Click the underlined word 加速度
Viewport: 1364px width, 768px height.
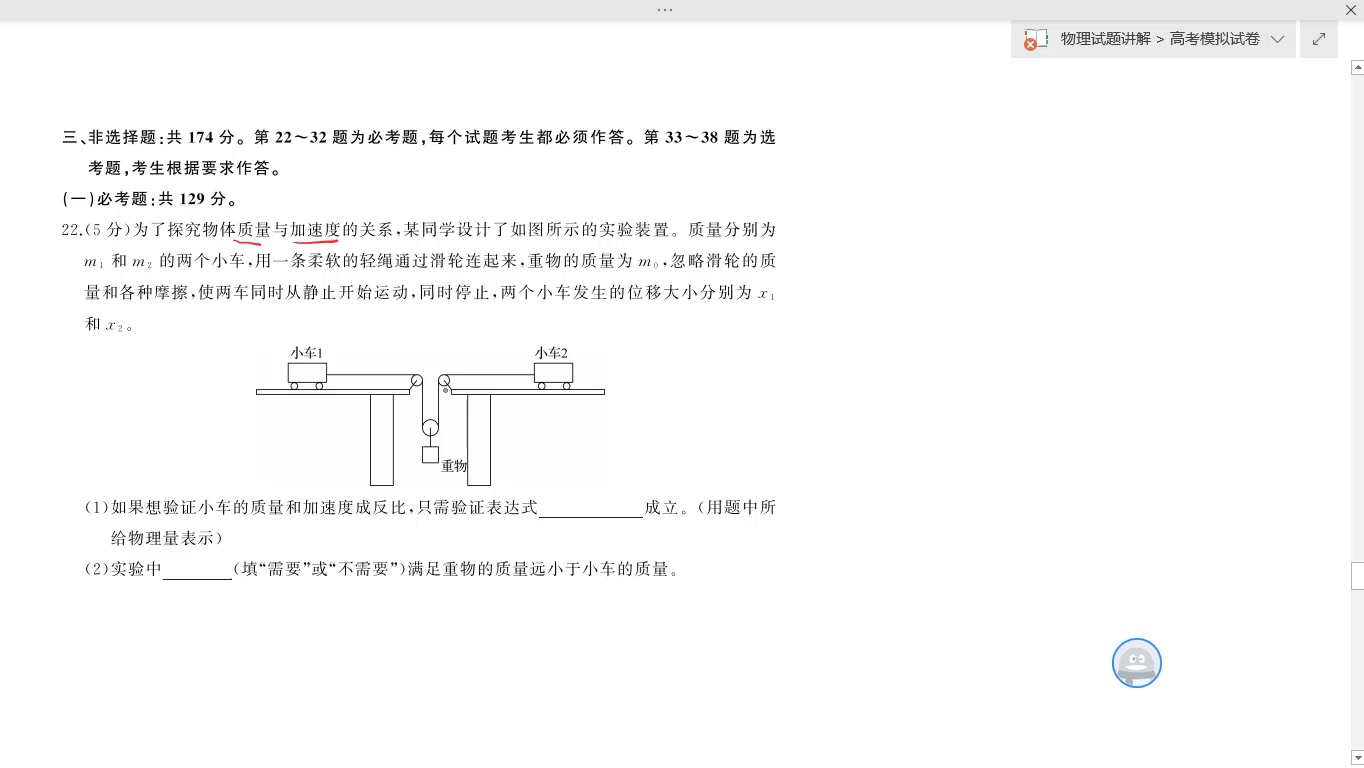coord(316,230)
